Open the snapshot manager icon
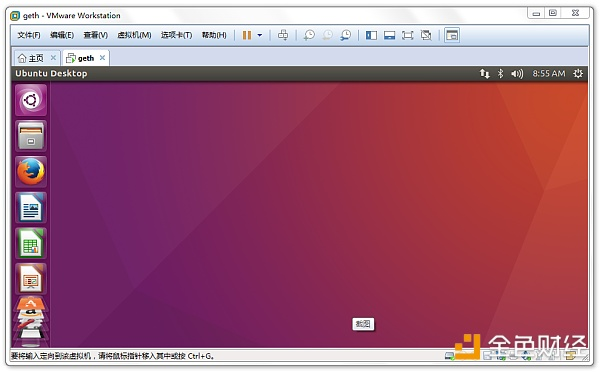 pos(346,35)
